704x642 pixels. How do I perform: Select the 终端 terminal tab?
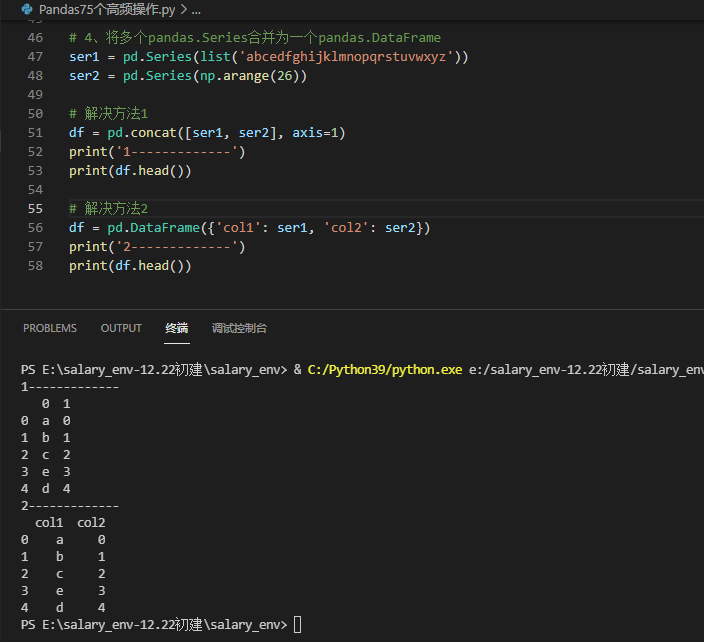(176, 328)
